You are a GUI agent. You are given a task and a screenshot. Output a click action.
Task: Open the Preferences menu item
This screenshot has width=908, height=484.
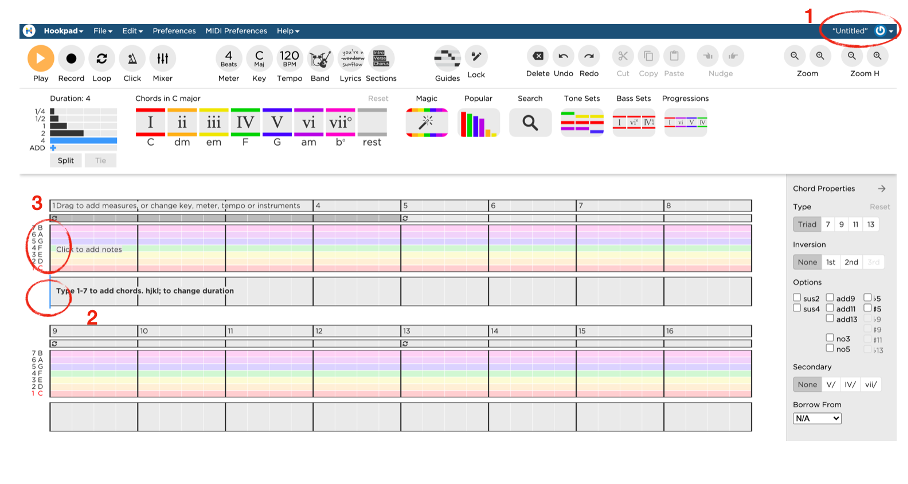(x=174, y=31)
